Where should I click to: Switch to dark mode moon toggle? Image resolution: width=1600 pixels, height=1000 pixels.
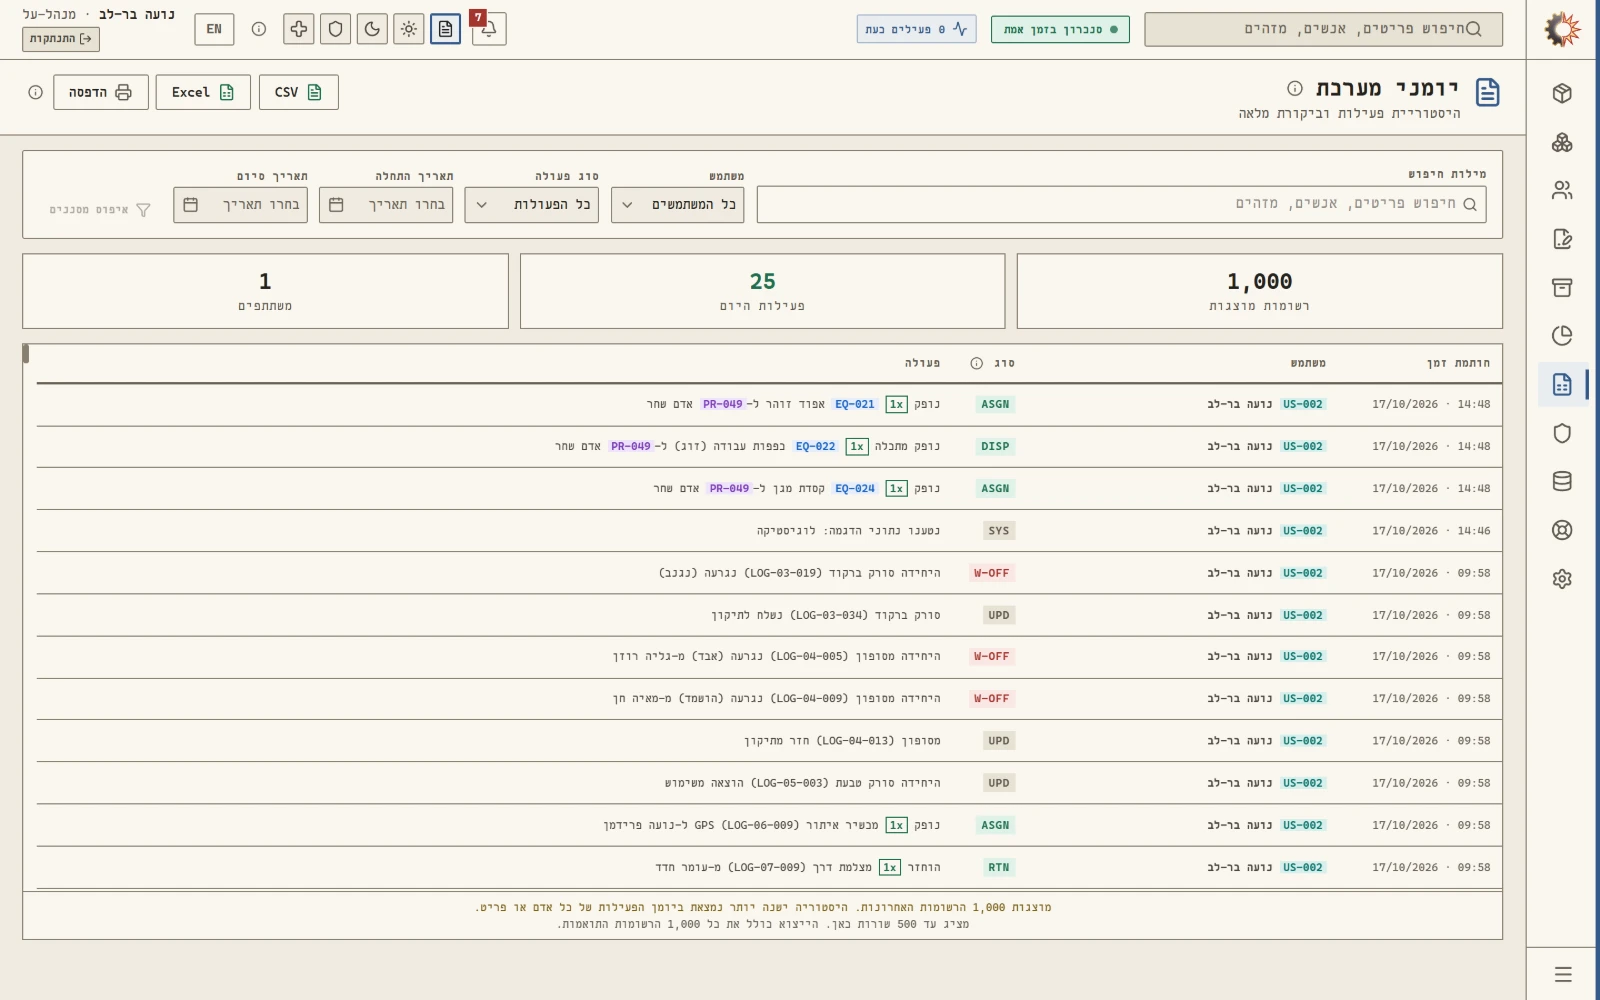372,29
